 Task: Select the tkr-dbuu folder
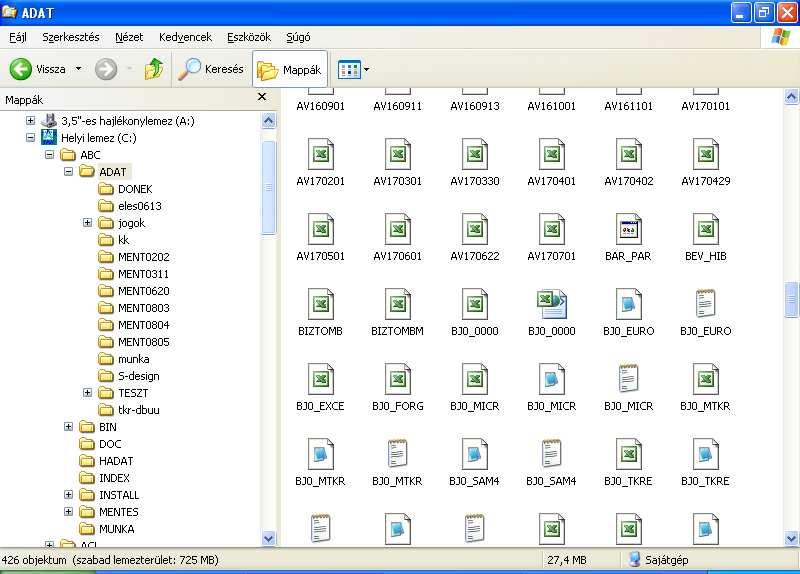point(129,410)
